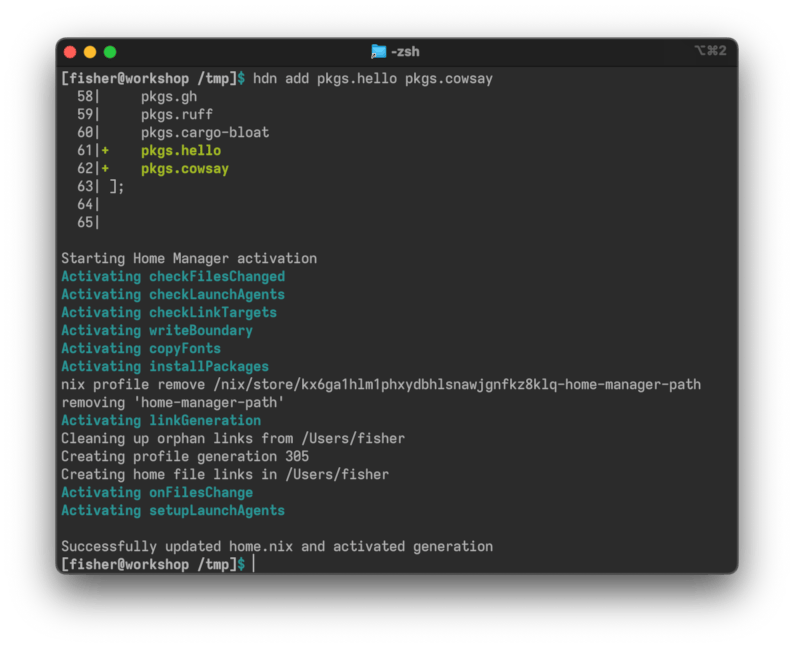The image size is (794, 648).
Task: Click the plus marker on line 62
Action: pos(105,169)
